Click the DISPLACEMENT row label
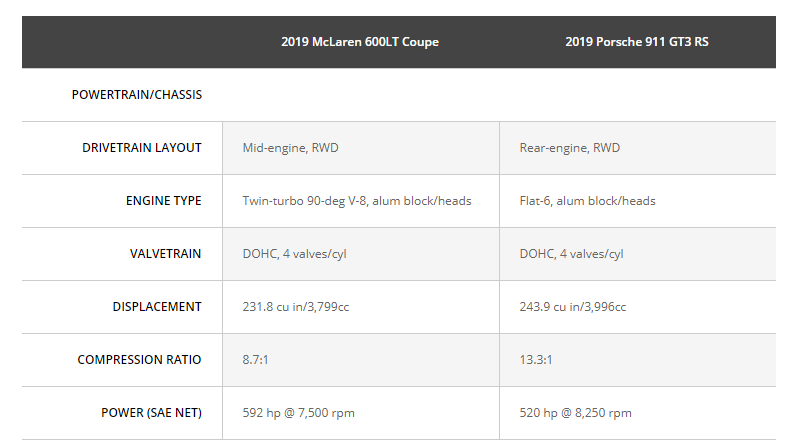The width and height of the screenshot is (791, 446). [157, 307]
